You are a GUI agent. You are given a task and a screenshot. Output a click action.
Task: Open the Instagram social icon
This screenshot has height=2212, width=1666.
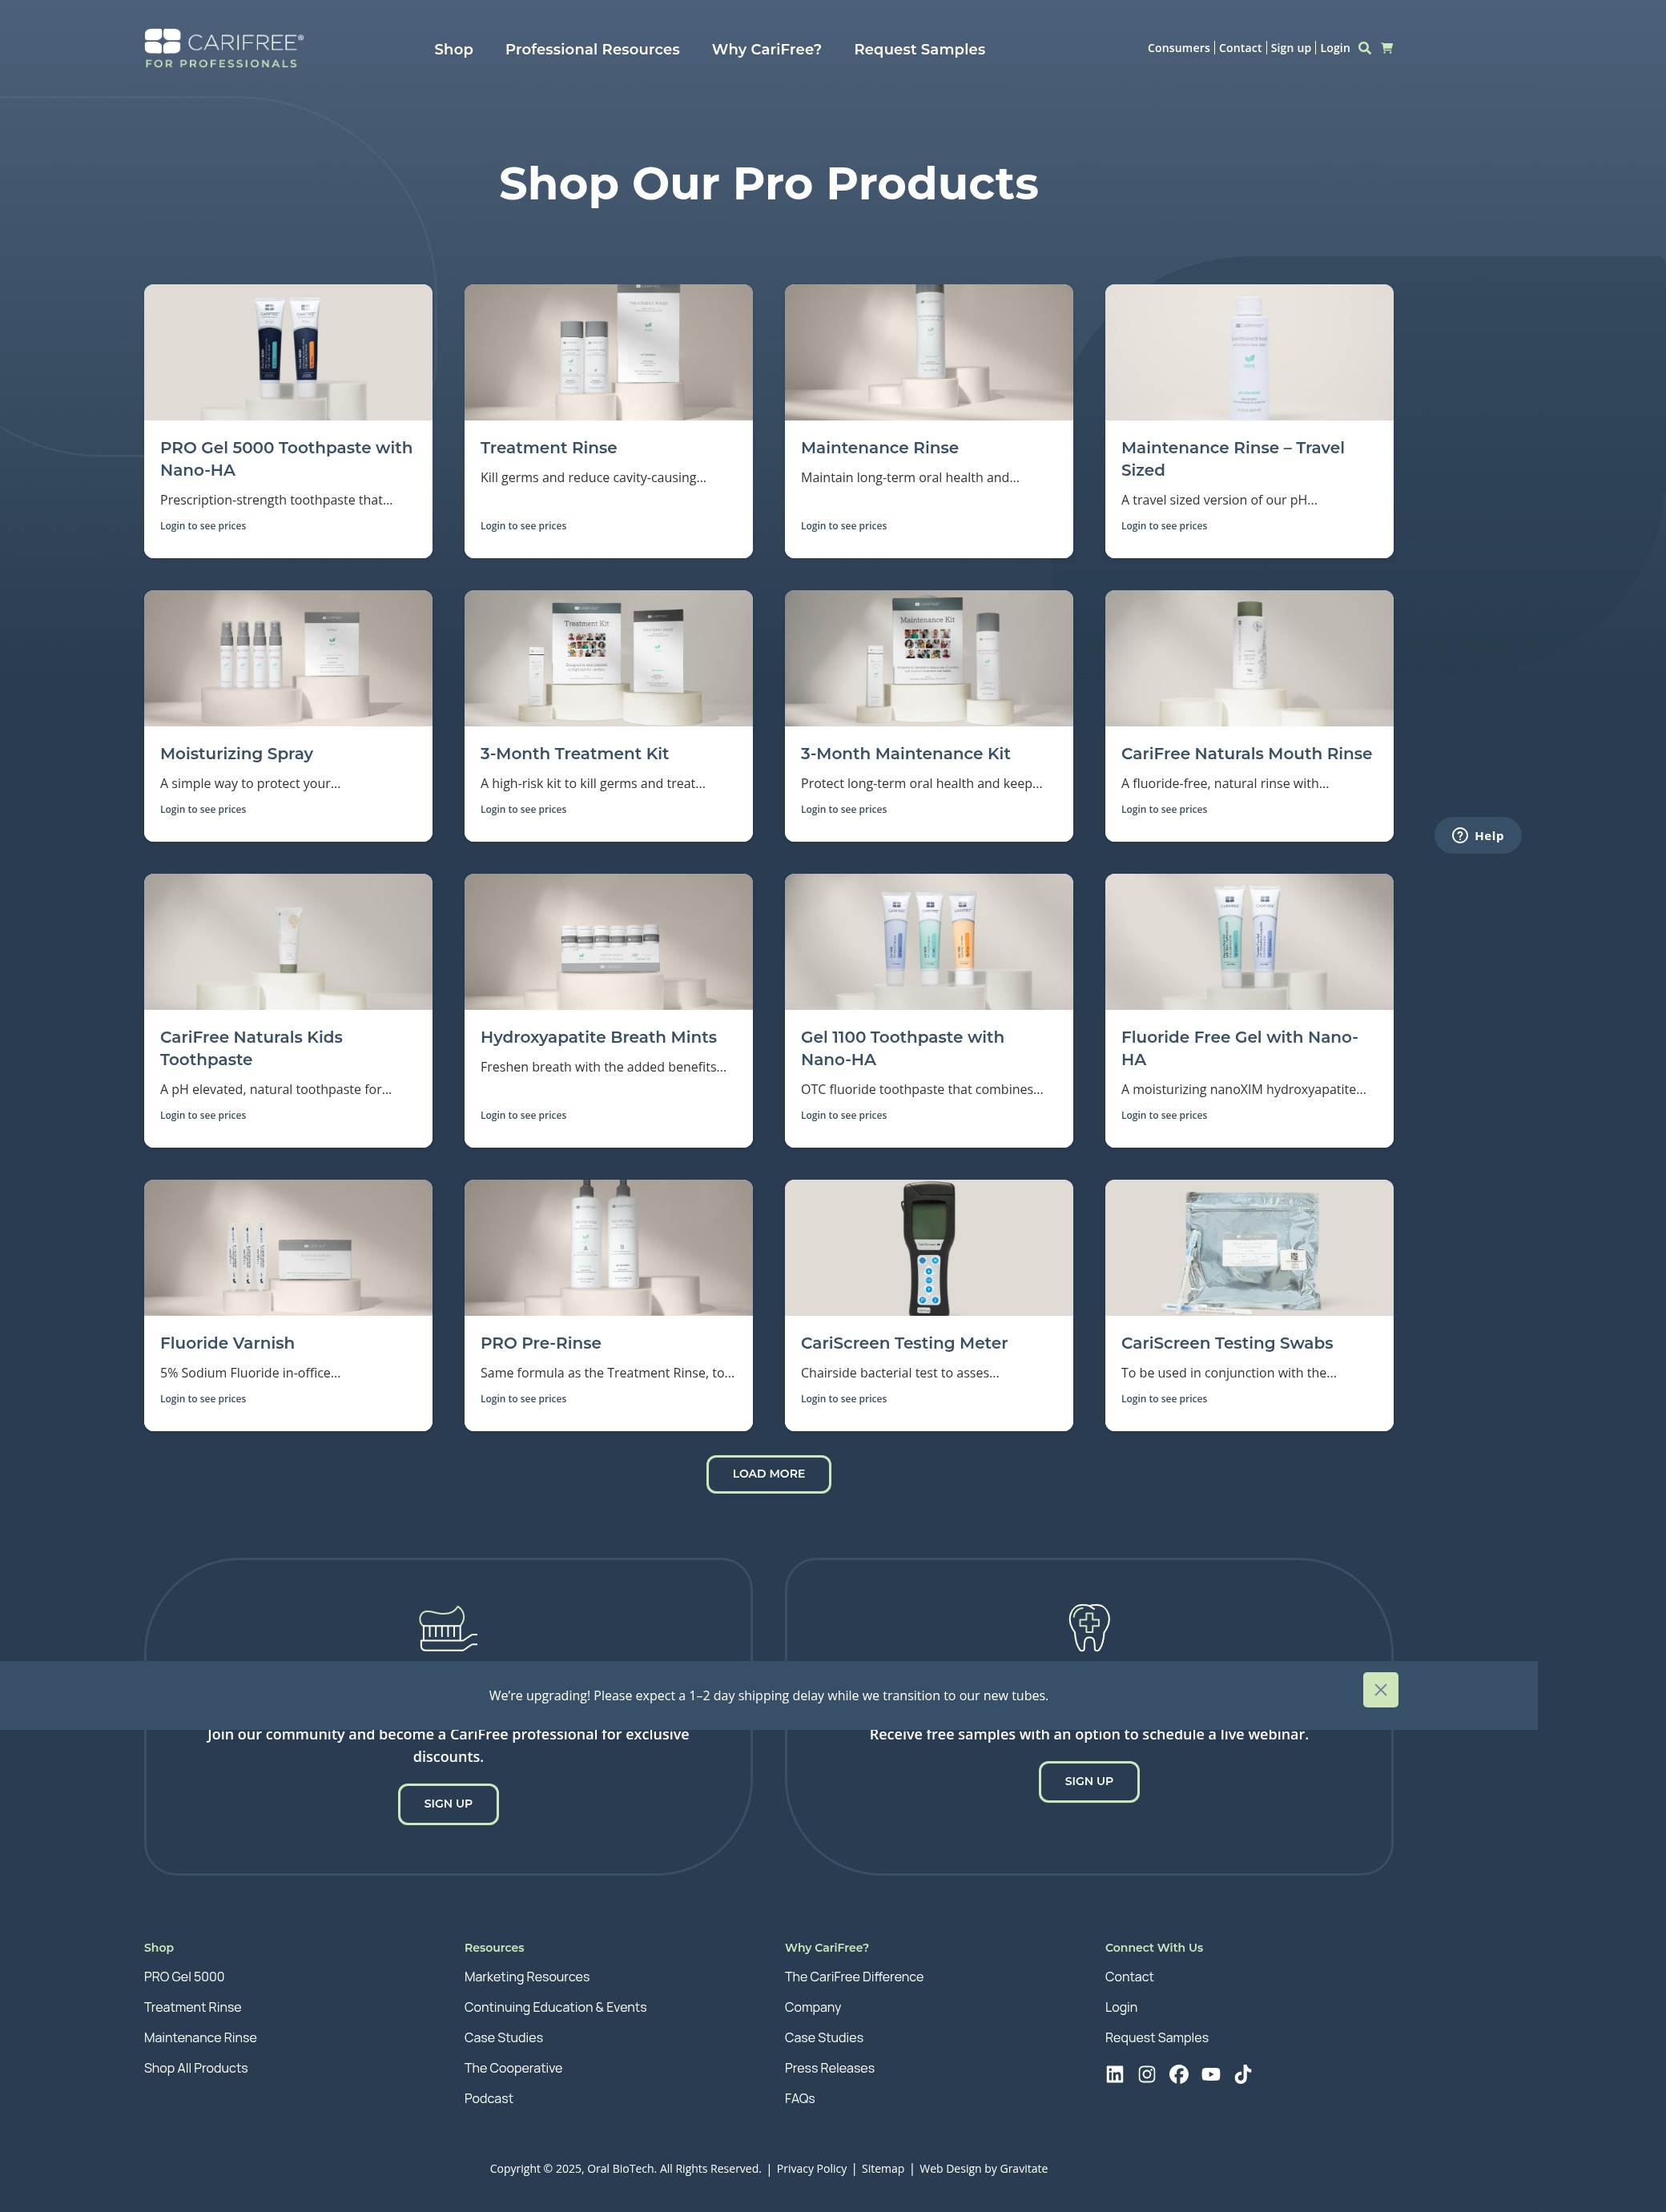point(1147,2074)
